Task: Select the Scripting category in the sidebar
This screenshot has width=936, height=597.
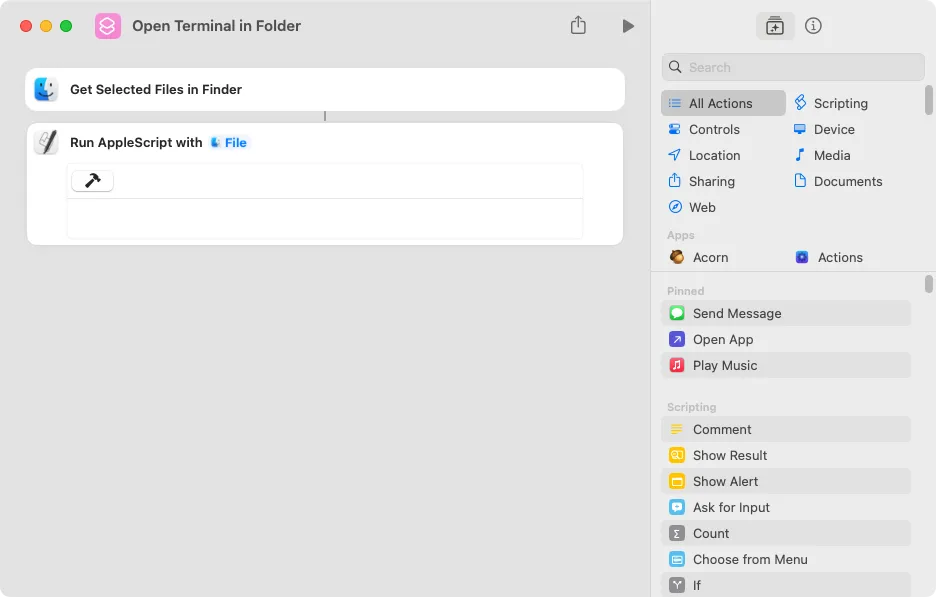Action: point(833,103)
